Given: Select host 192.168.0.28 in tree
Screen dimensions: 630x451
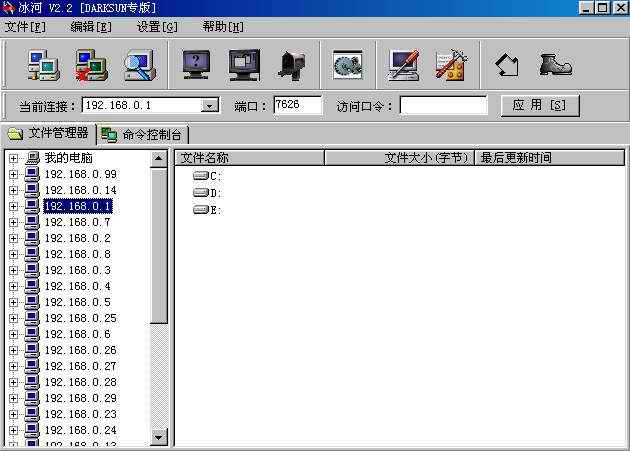Looking at the screenshot, I should (80, 382).
